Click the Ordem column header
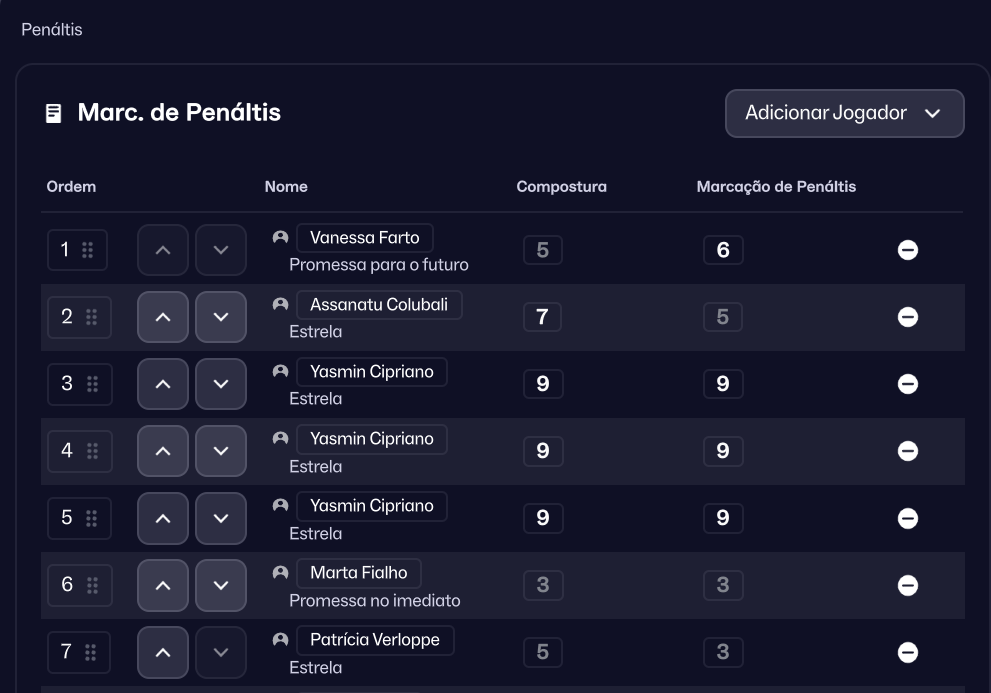 tap(71, 187)
